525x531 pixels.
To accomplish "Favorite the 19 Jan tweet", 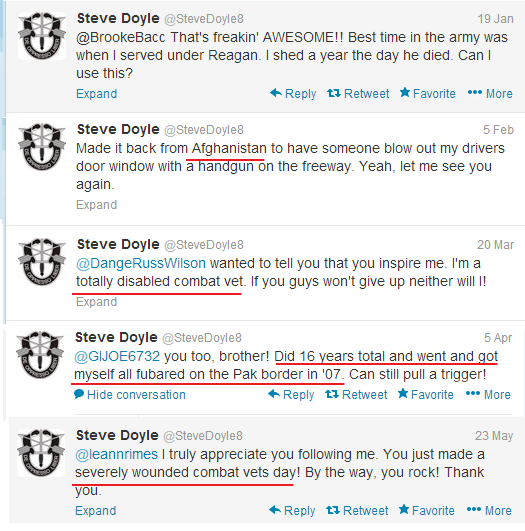I will pos(427,93).
